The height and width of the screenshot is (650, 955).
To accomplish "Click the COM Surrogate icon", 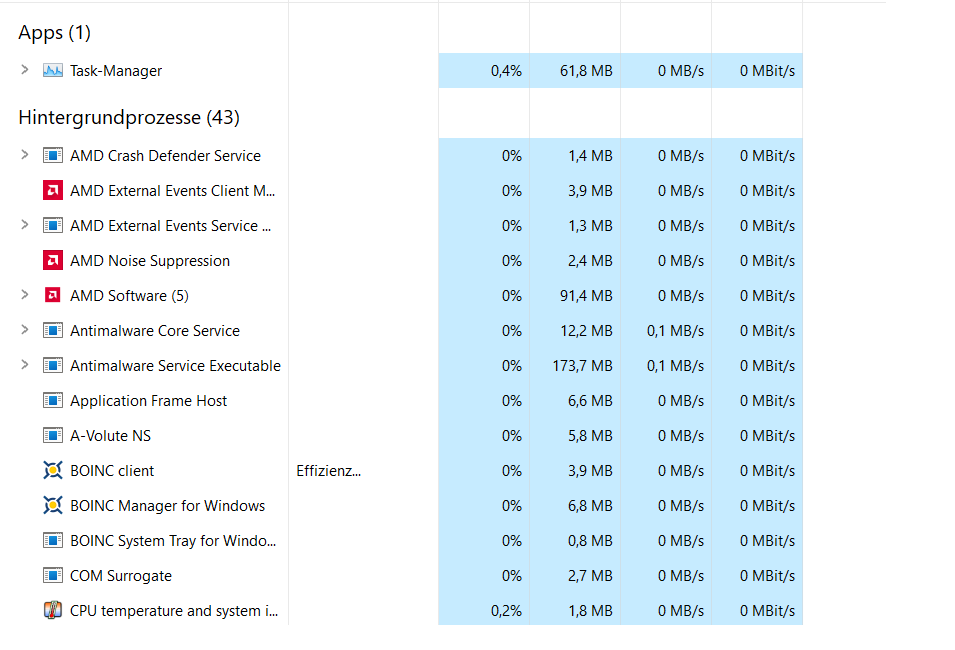I will 53,576.
